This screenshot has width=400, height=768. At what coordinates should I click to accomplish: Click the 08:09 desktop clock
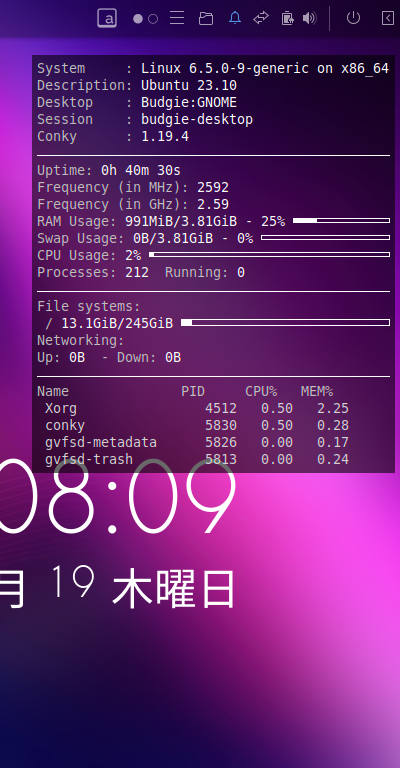point(118,497)
